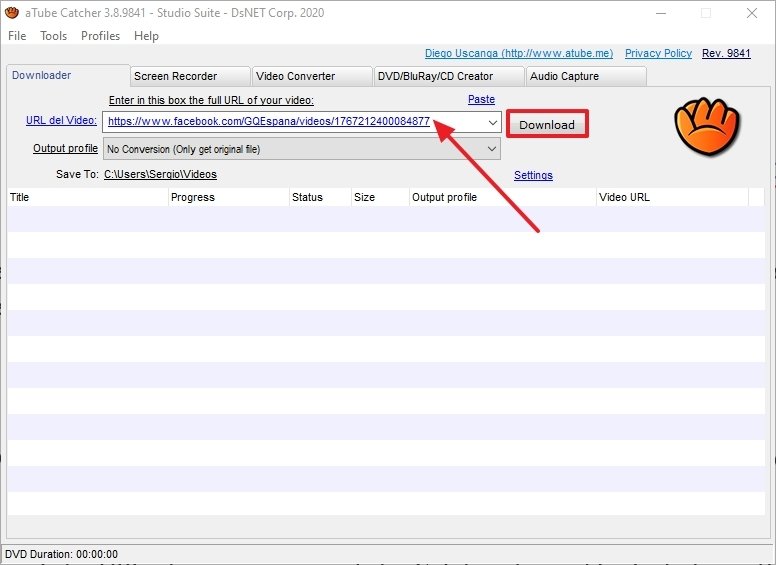Close the aTube Catcher window
This screenshot has width=776, height=565.
coord(752,13)
